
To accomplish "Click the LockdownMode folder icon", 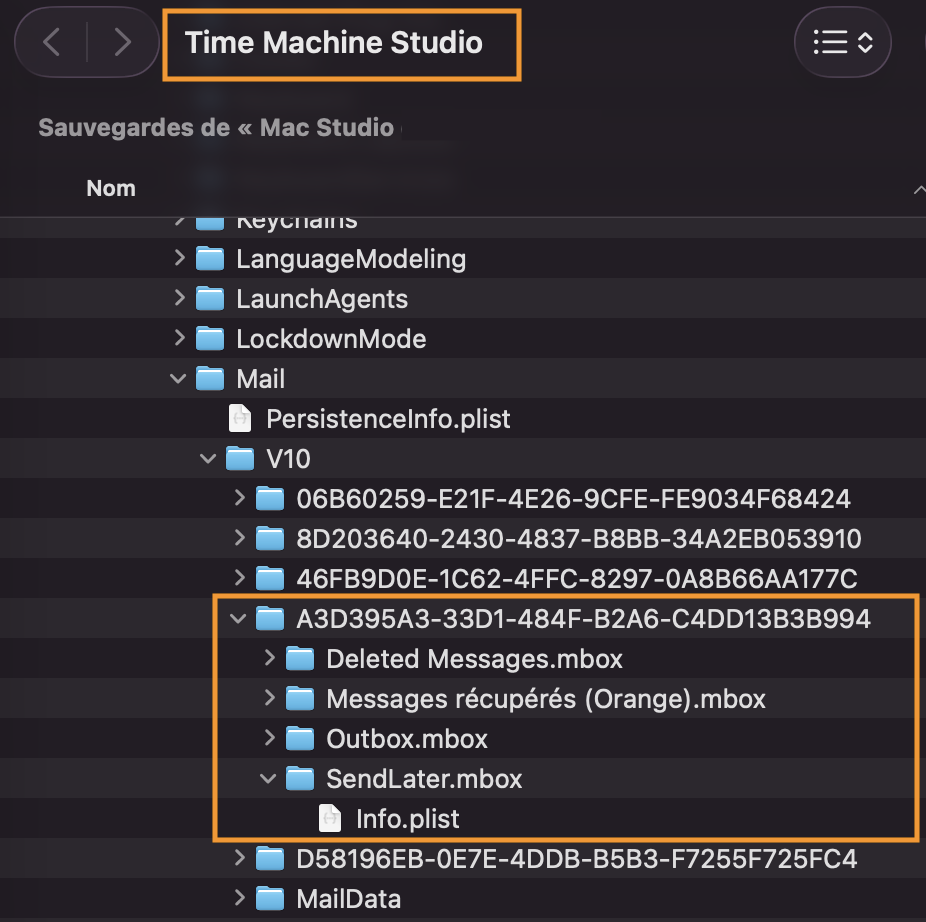I will point(210,339).
